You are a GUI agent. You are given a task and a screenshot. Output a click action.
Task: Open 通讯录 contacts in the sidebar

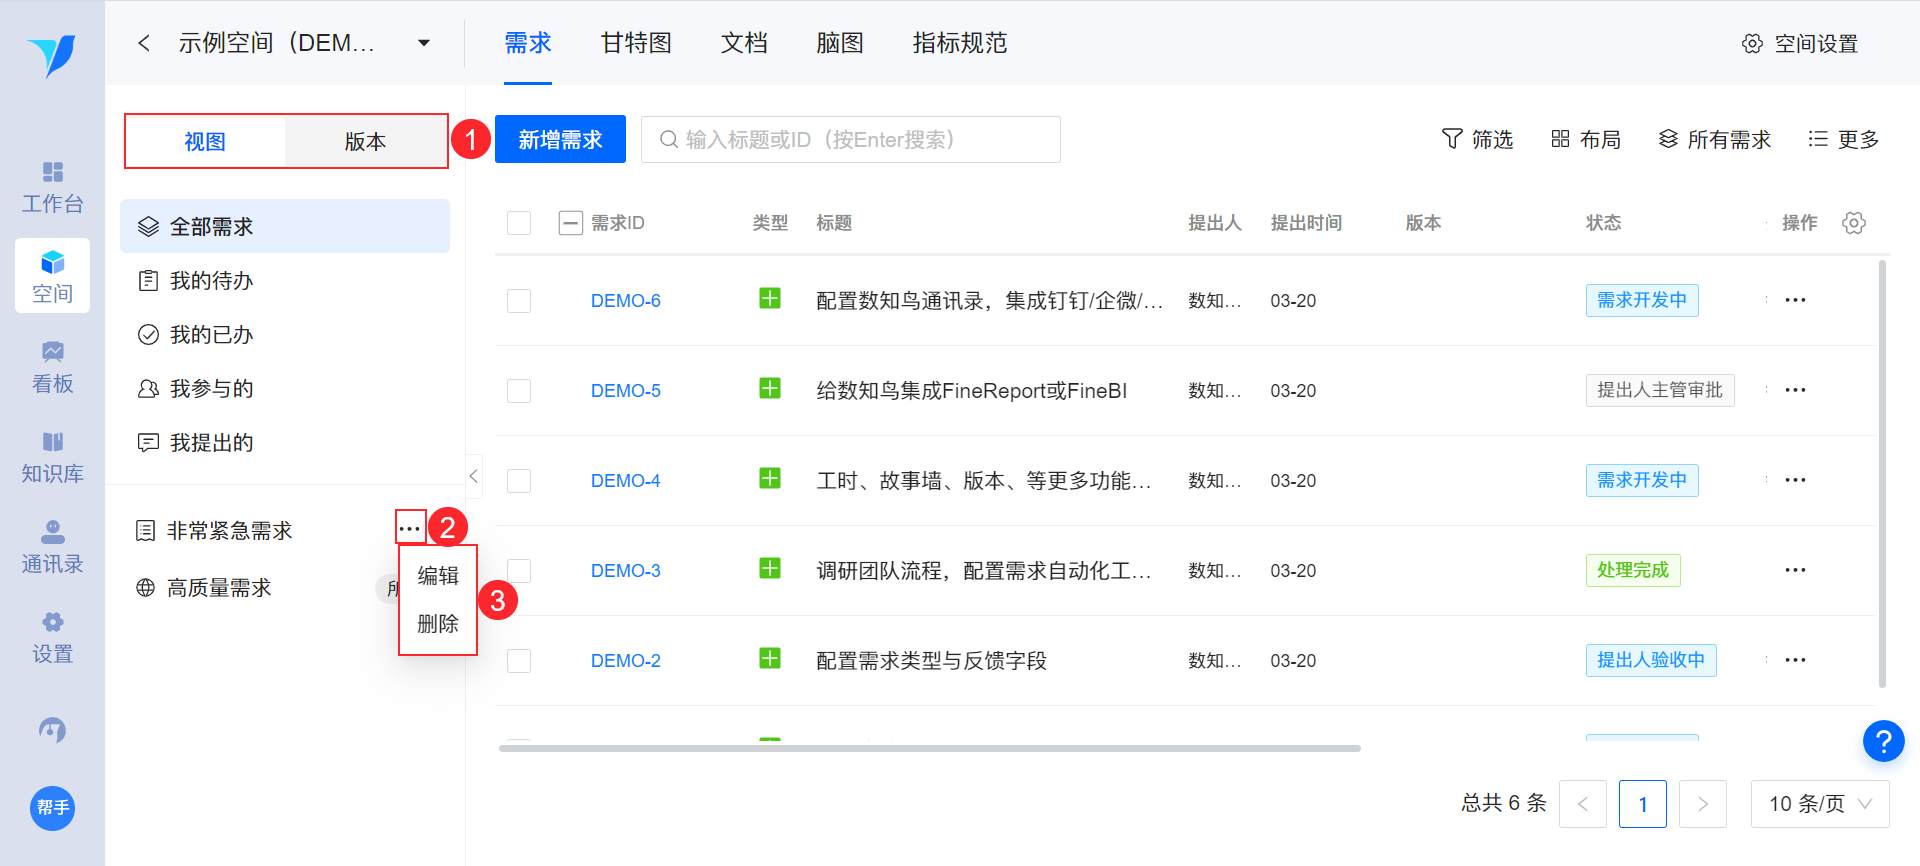(x=52, y=547)
